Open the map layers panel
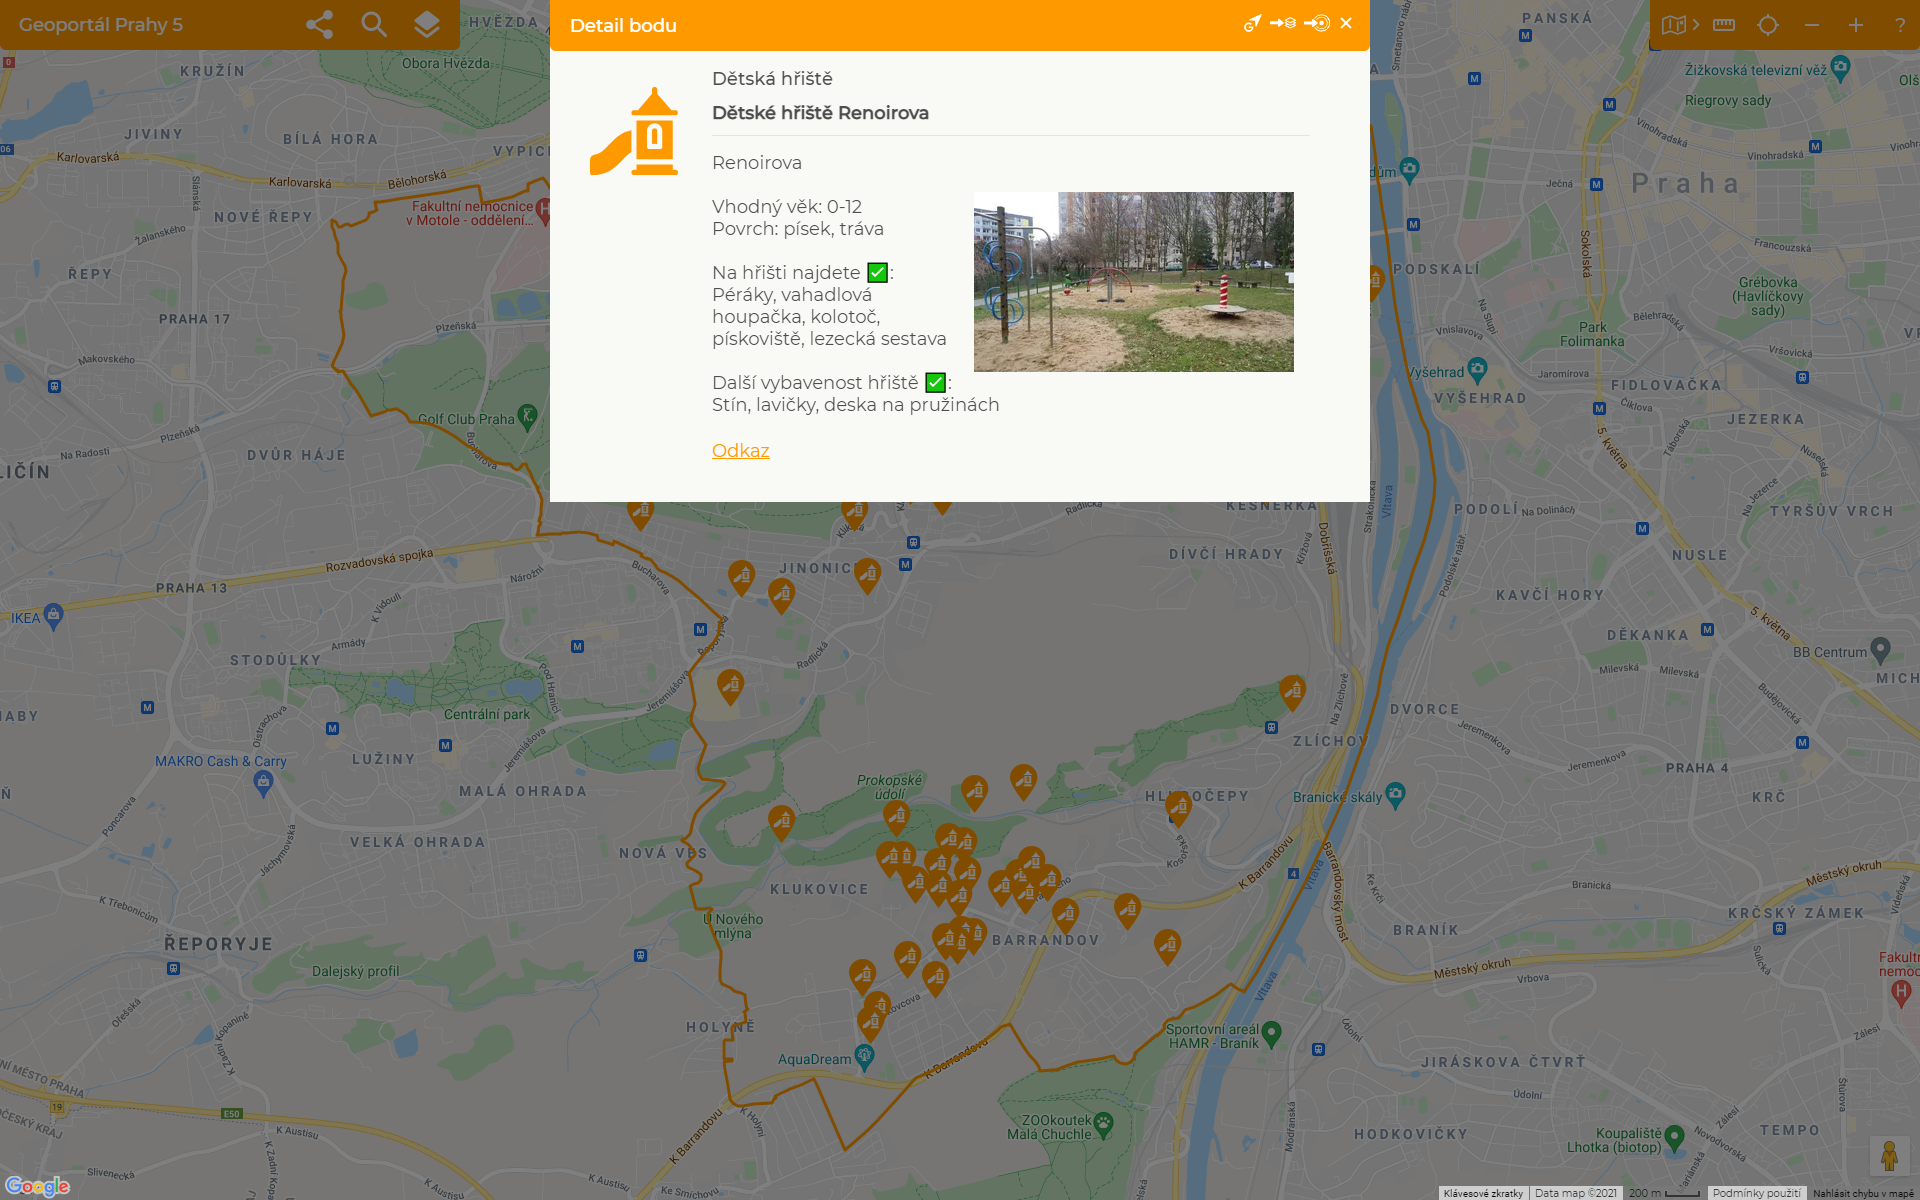The height and width of the screenshot is (1200, 1920). [427, 25]
